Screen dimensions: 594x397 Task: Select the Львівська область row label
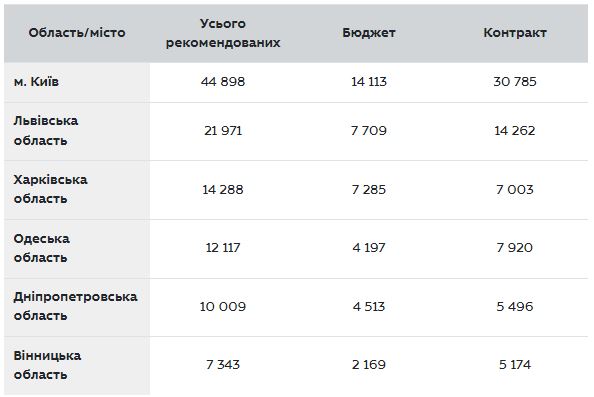[46, 131]
